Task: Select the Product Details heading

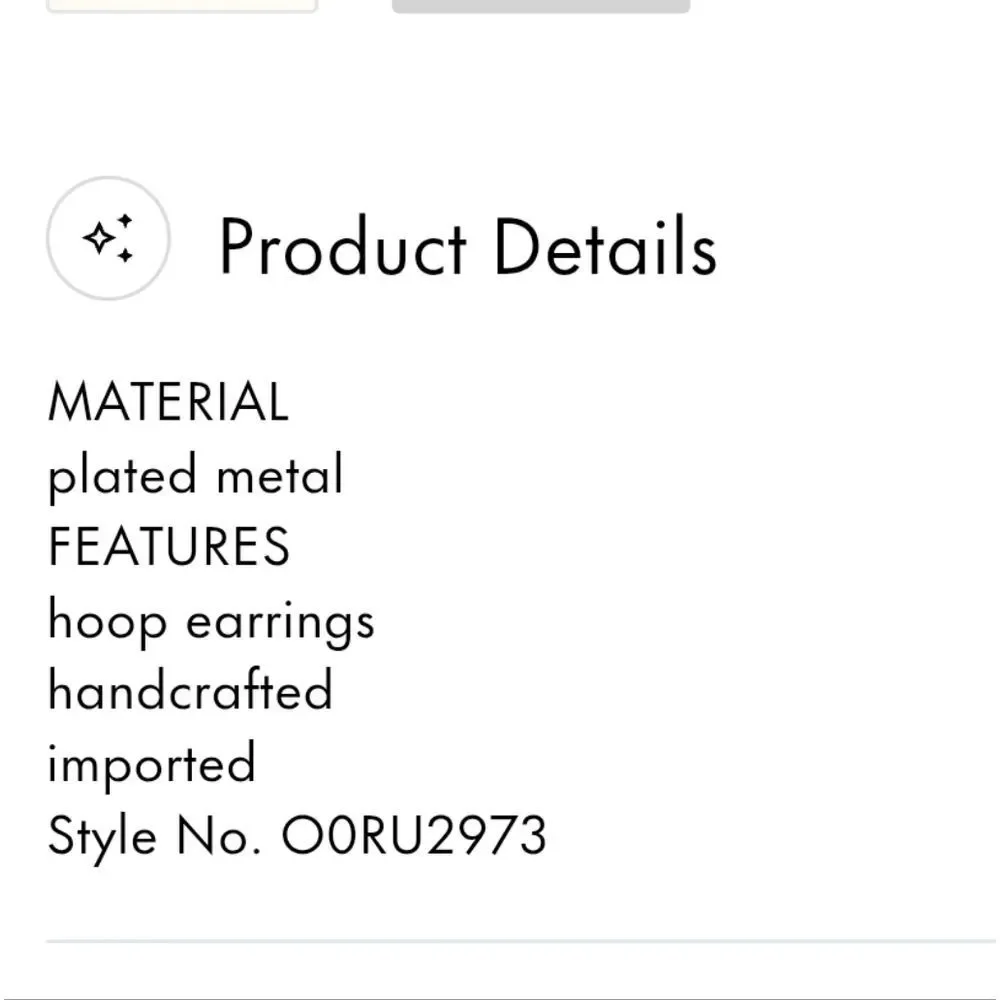Action: point(469,246)
